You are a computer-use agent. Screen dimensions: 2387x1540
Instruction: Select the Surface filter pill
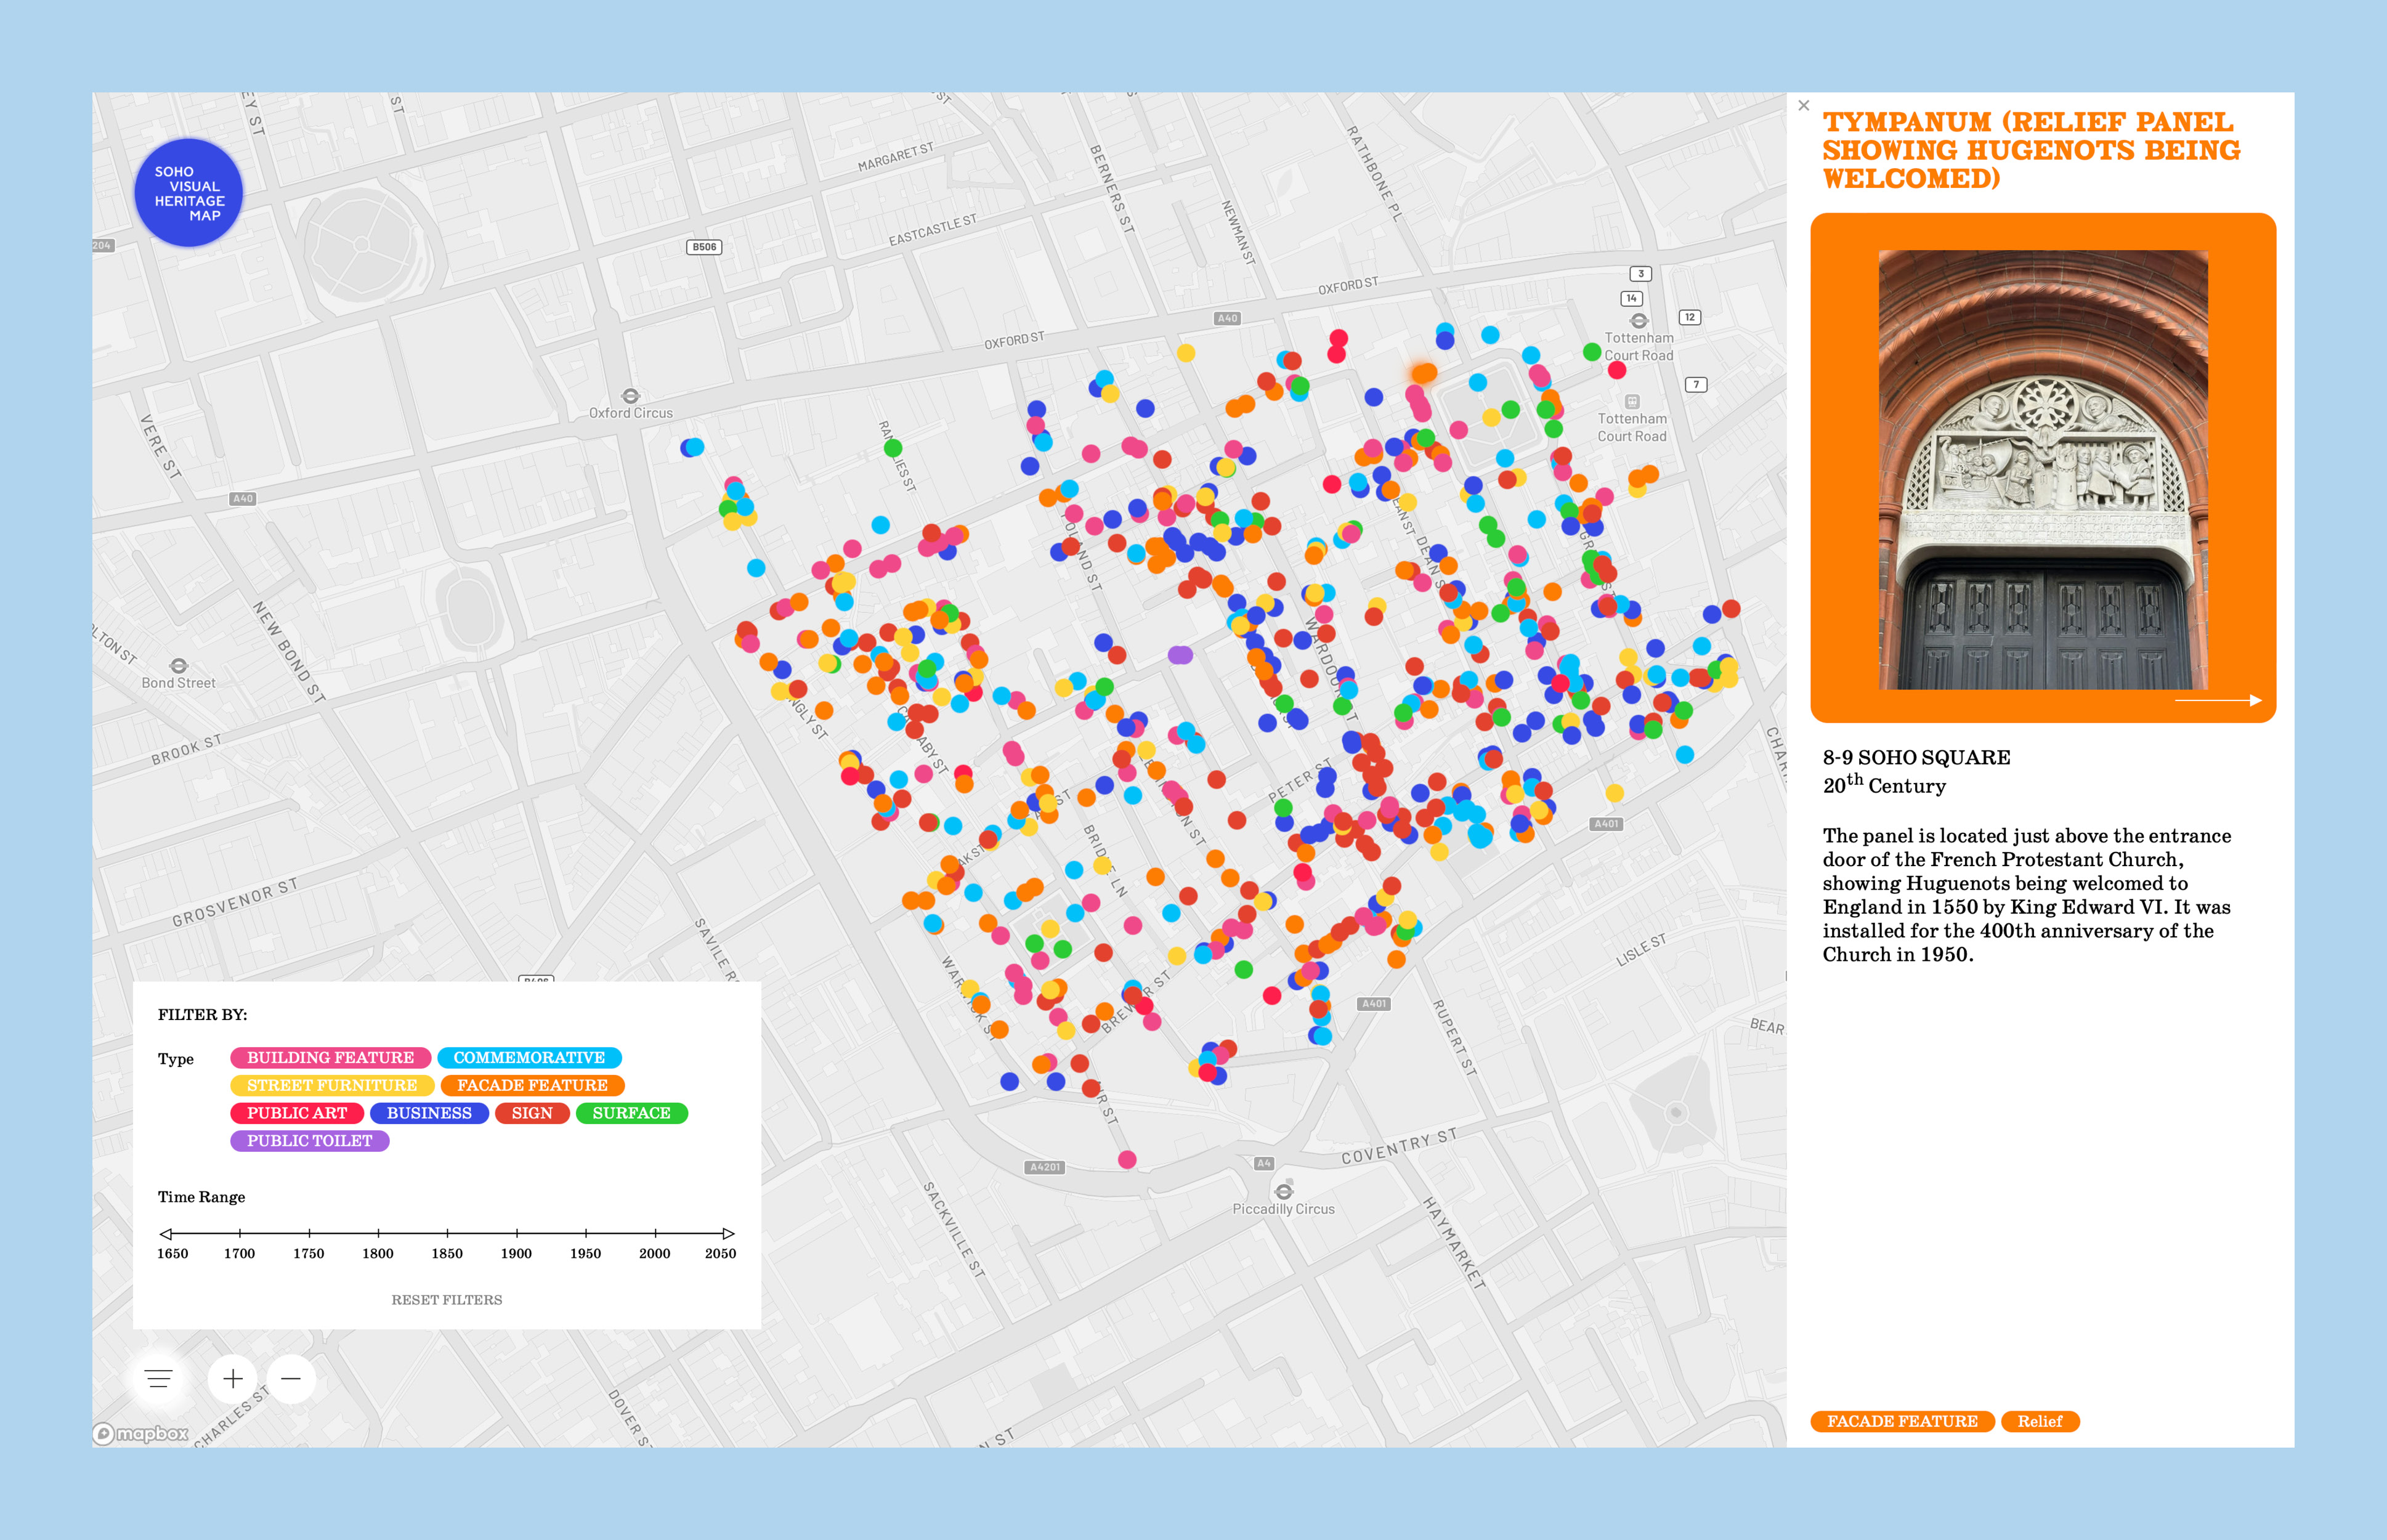pyautogui.click(x=631, y=1113)
